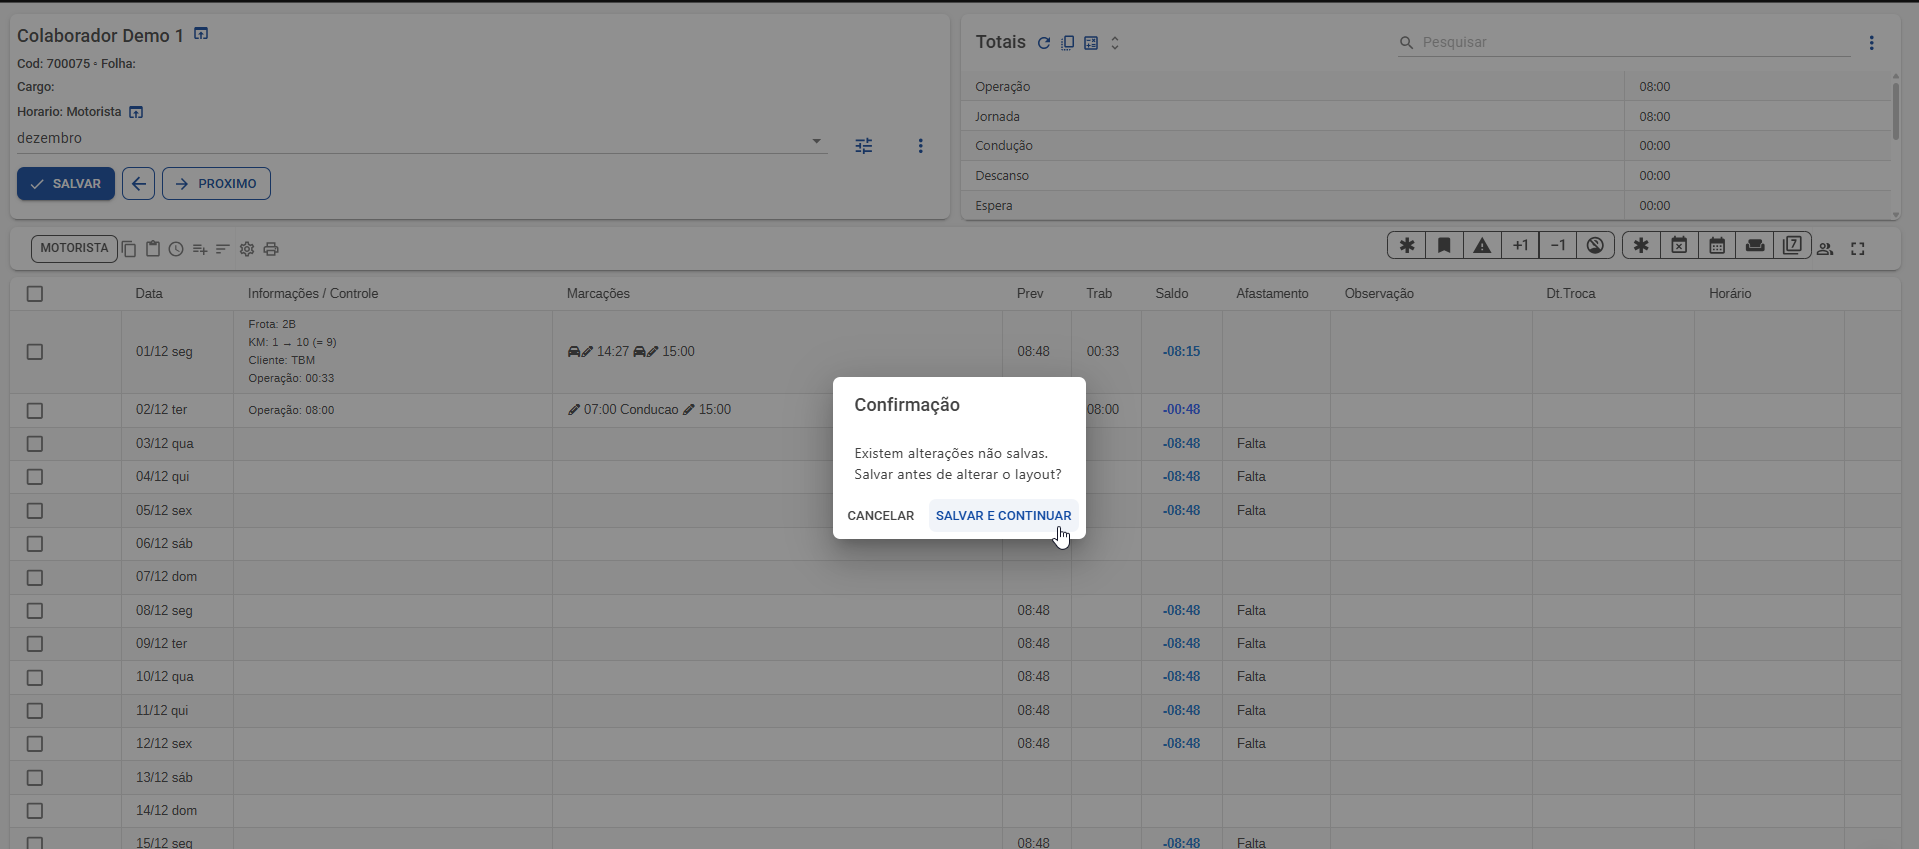Click the copy icon next to MOTORISTA
The height and width of the screenshot is (849, 1919).
pyautogui.click(x=129, y=249)
